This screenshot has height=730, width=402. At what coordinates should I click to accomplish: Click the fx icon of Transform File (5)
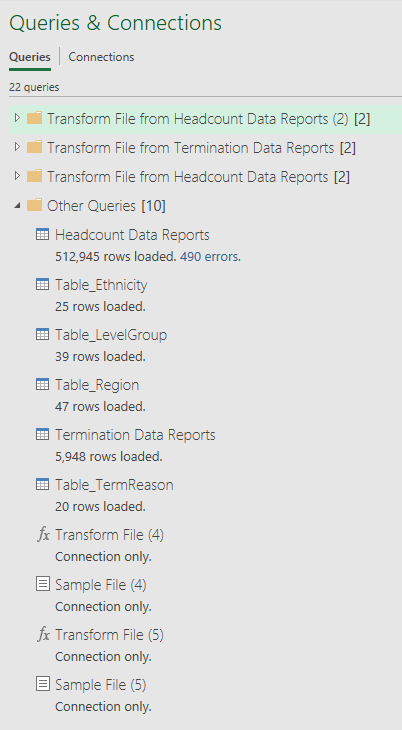[x=43, y=634]
